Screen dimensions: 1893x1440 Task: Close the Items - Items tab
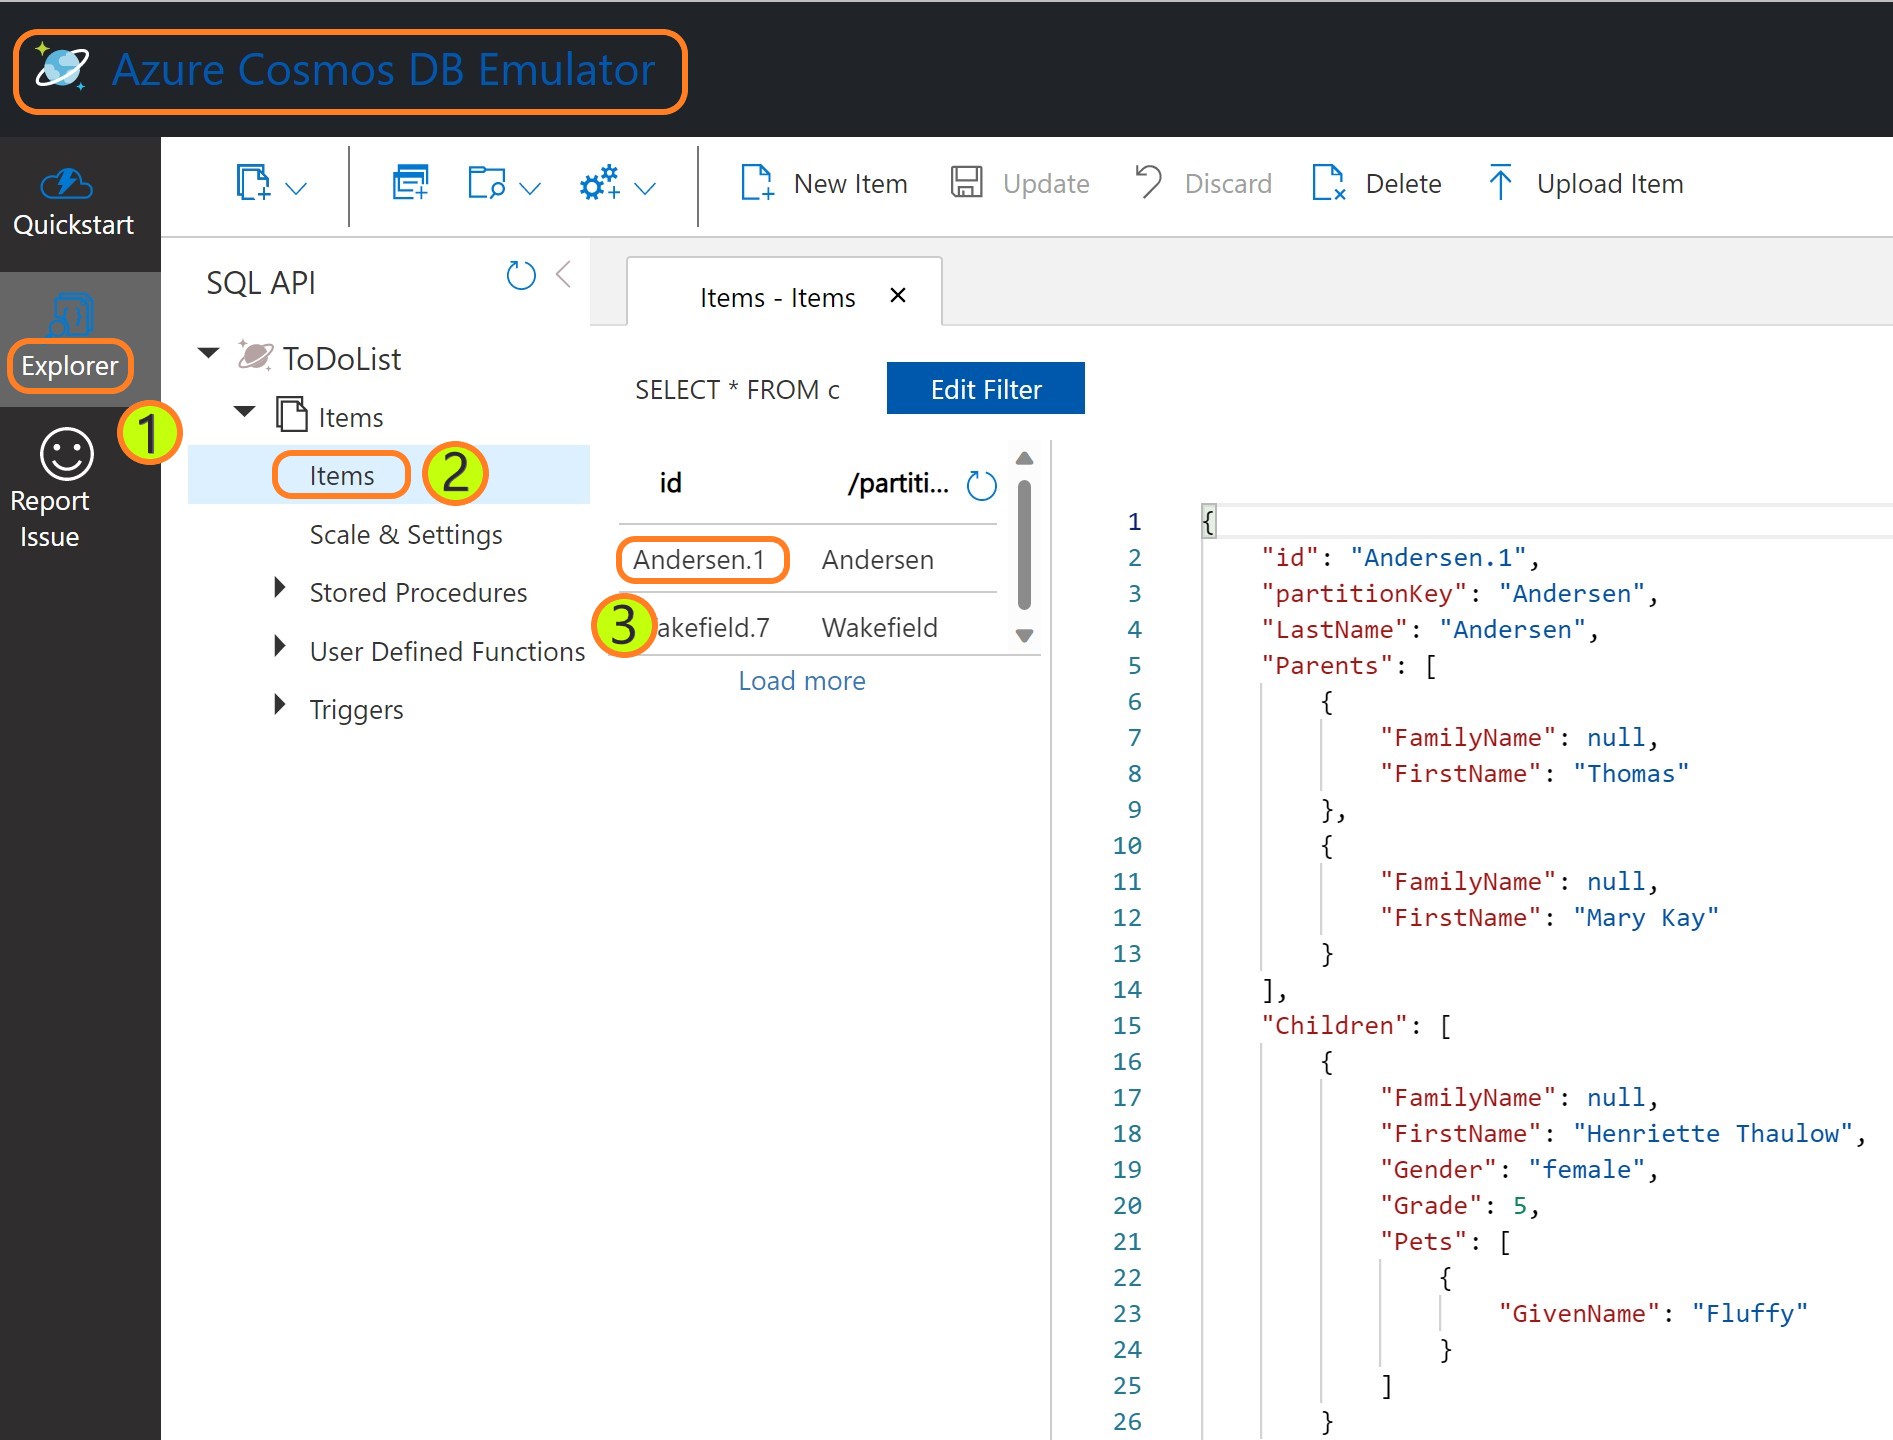(x=898, y=295)
